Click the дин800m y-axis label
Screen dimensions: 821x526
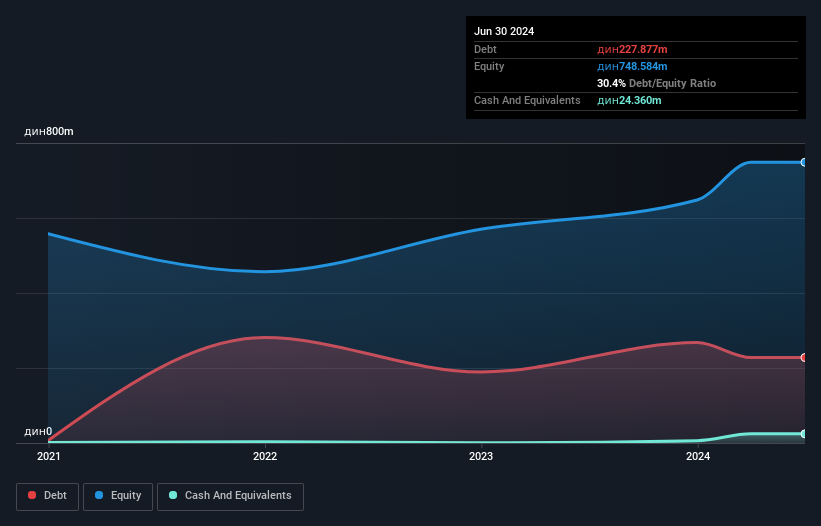point(49,131)
